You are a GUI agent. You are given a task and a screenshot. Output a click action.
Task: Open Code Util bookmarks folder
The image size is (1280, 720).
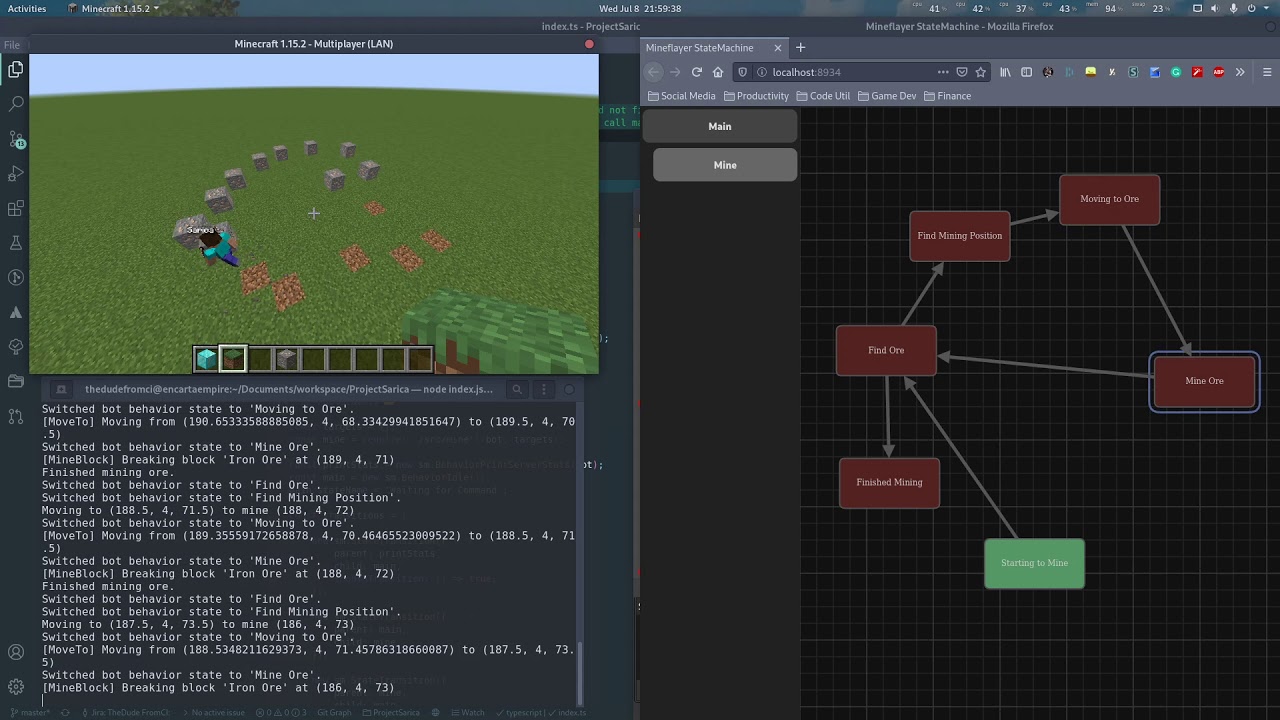click(x=823, y=96)
